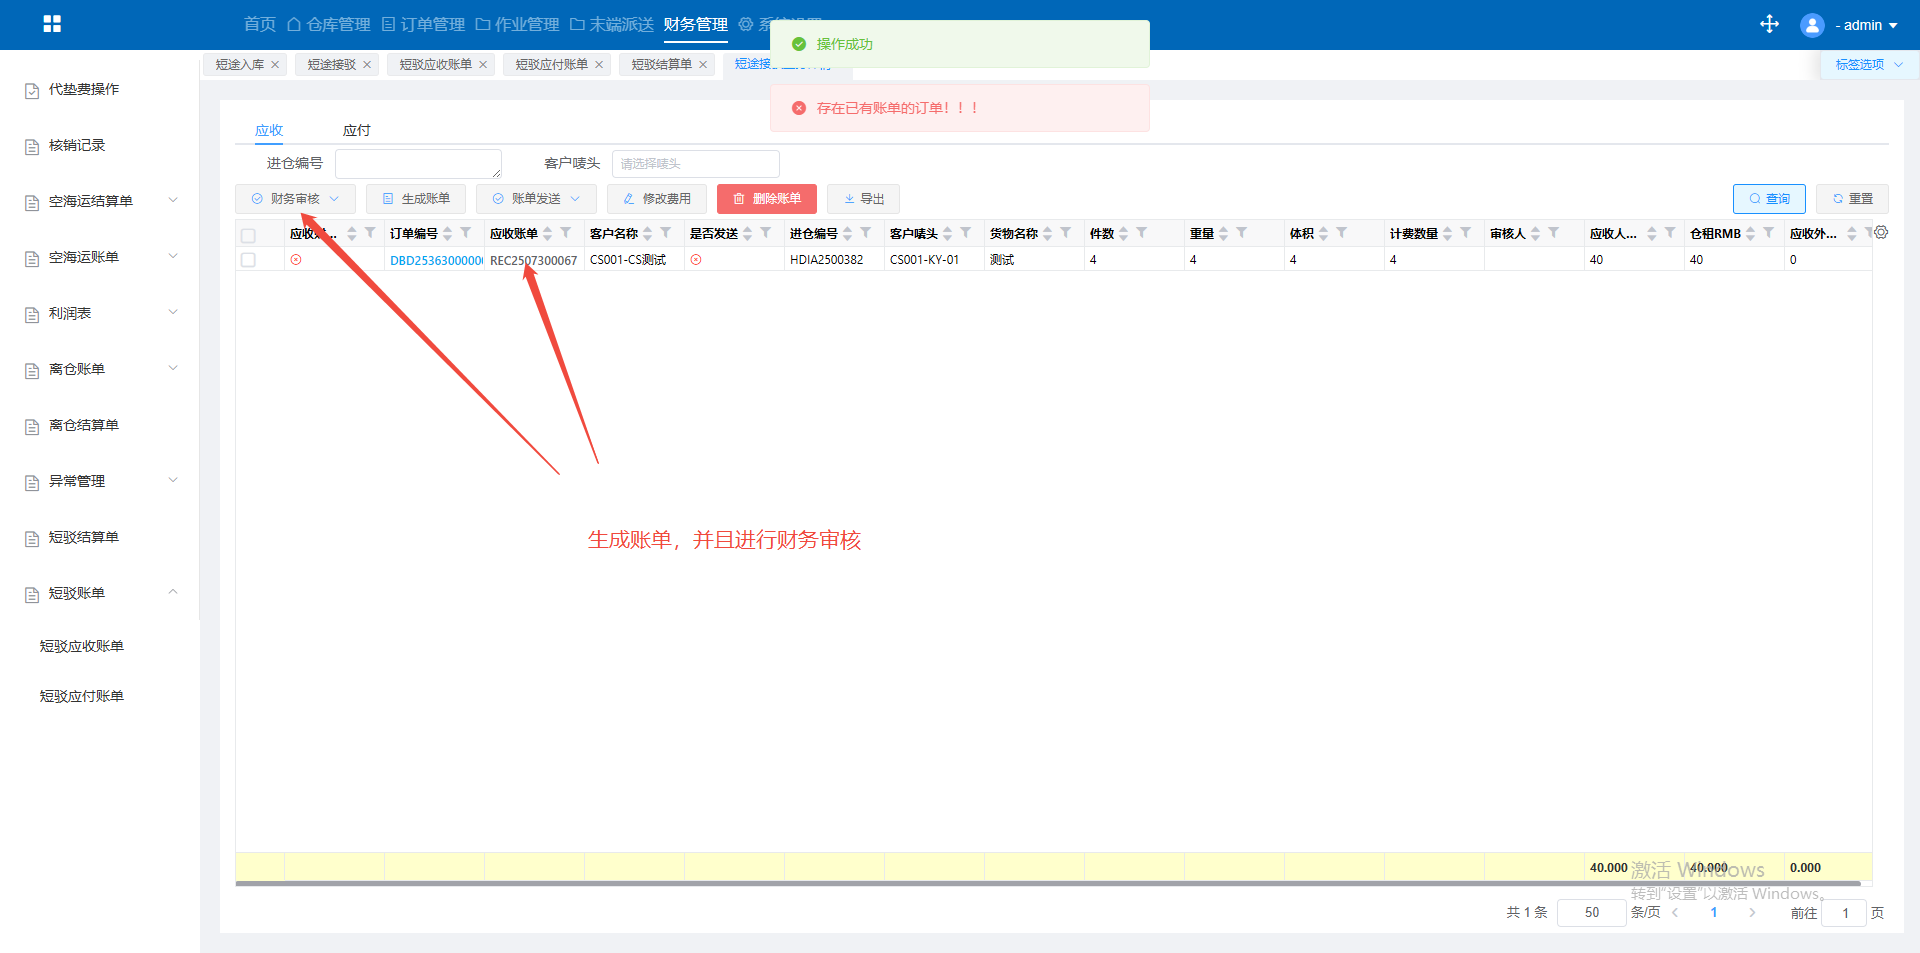The image size is (1920, 953).
Task: Click the red 删除账单 button
Action: (766, 199)
